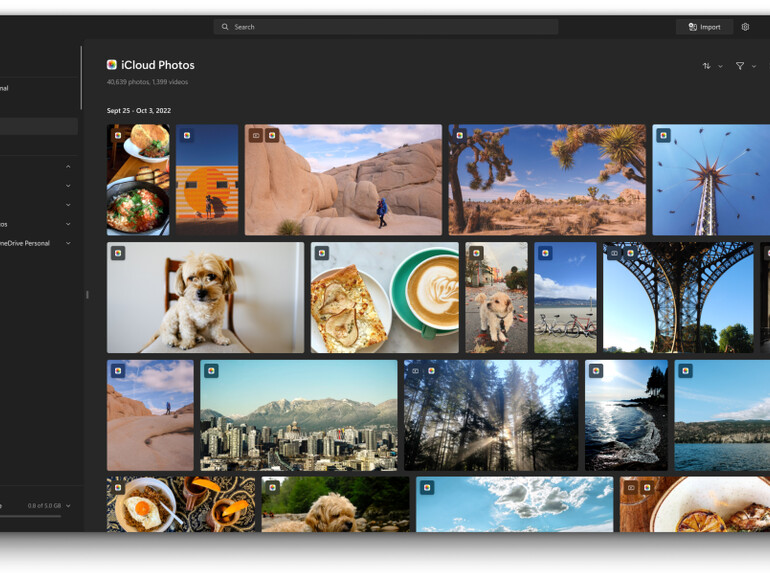Click the filter funnel icon
Viewport: 770px width, 578px height.
[x=740, y=66]
